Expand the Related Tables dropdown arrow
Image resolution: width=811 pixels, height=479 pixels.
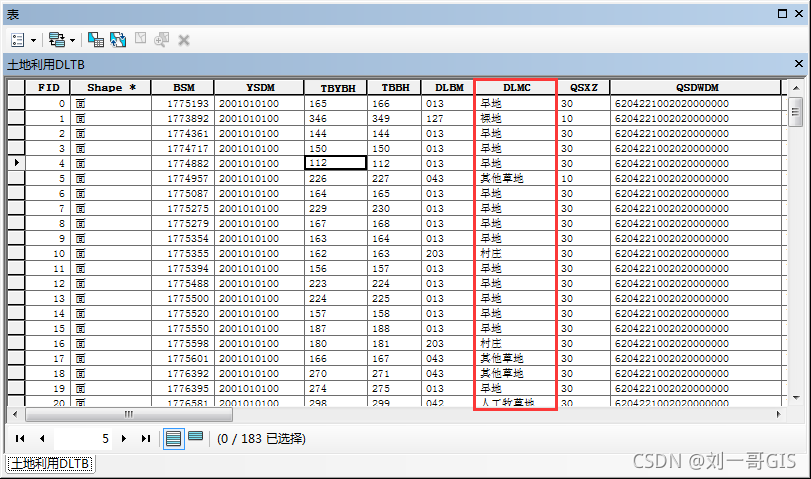click(x=72, y=40)
